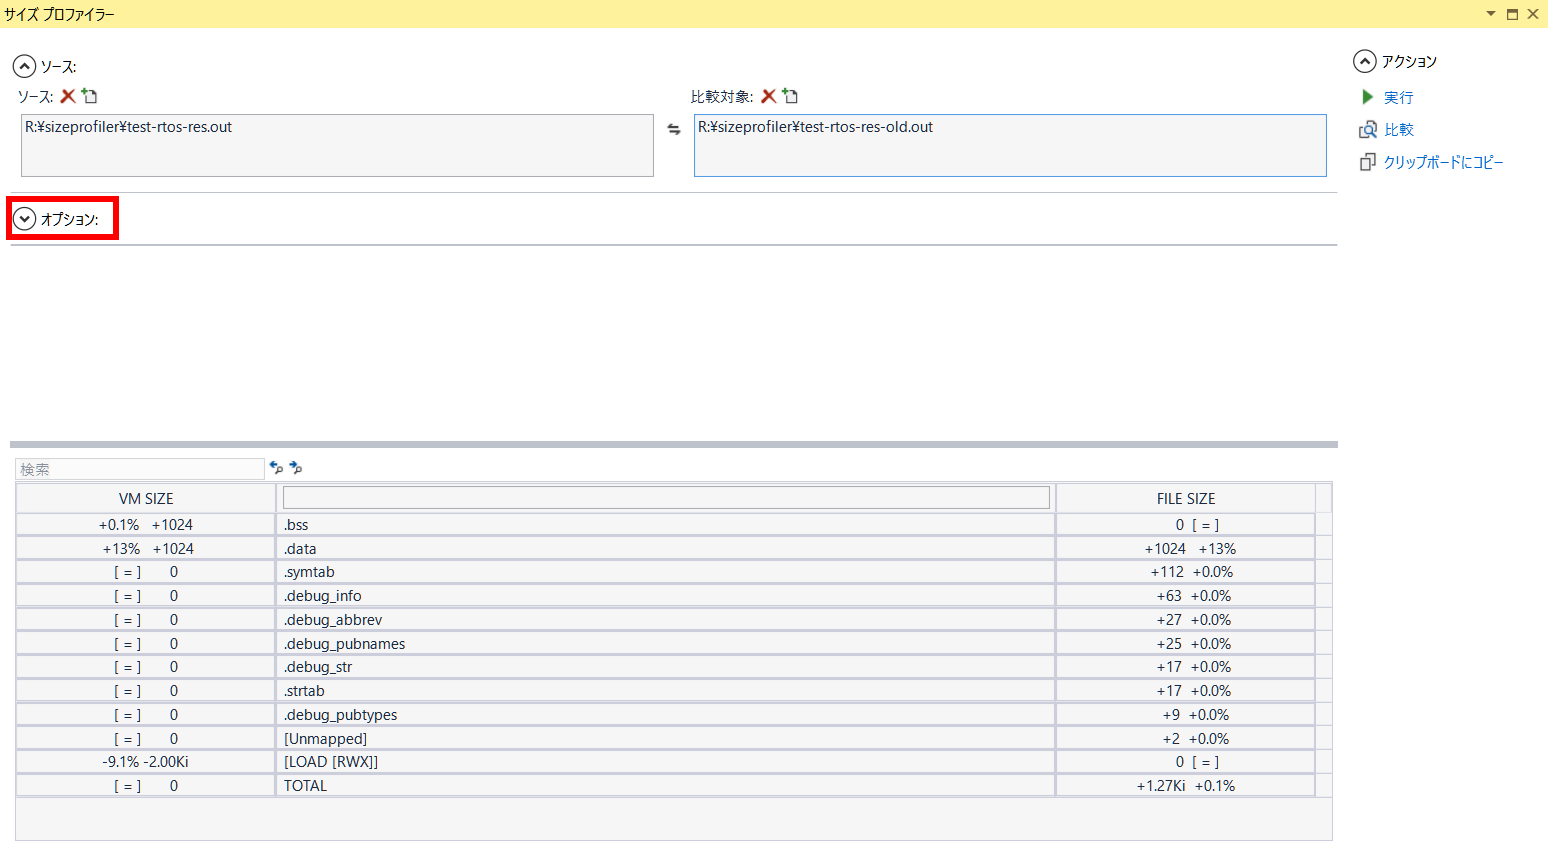Screen dimensions: 1548x847
Task: Swap source and comparison target files
Action: 674,129
